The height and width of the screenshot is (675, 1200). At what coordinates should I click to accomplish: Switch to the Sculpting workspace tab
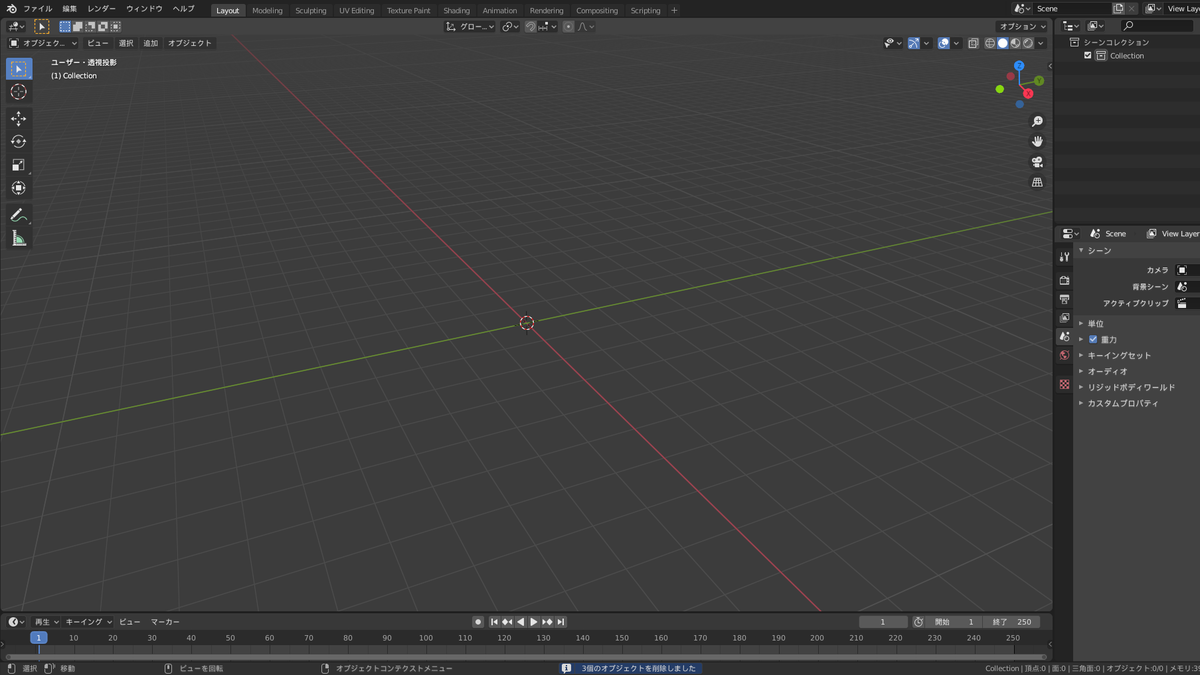click(x=310, y=10)
